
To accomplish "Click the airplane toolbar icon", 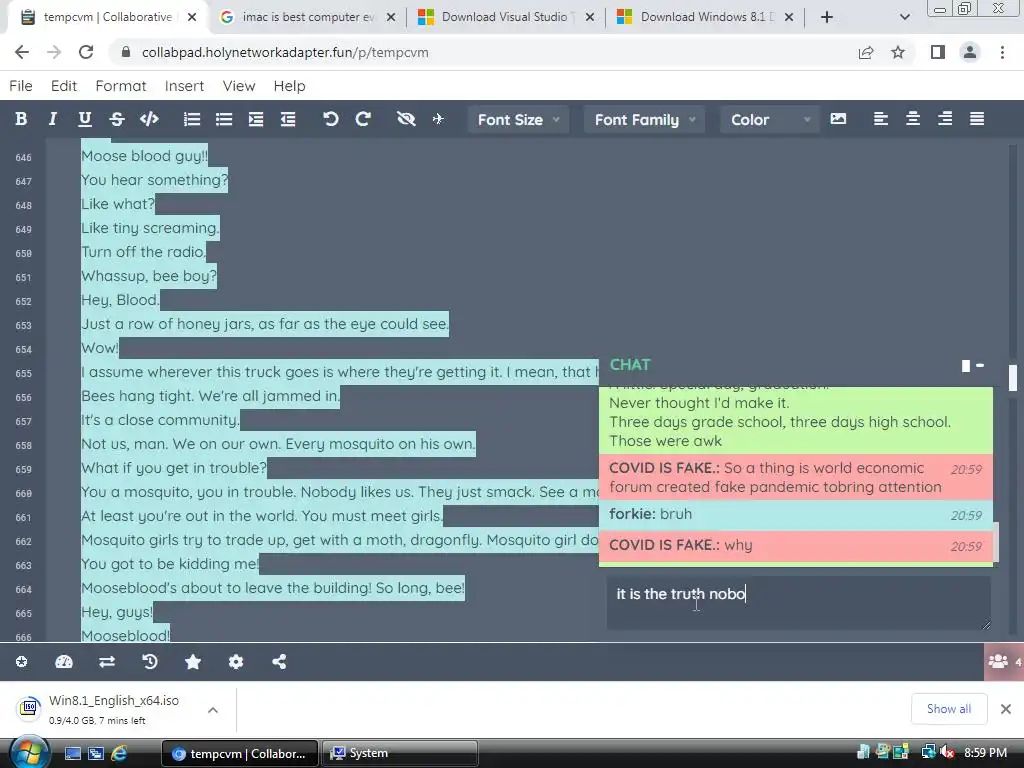I will point(438,119).
